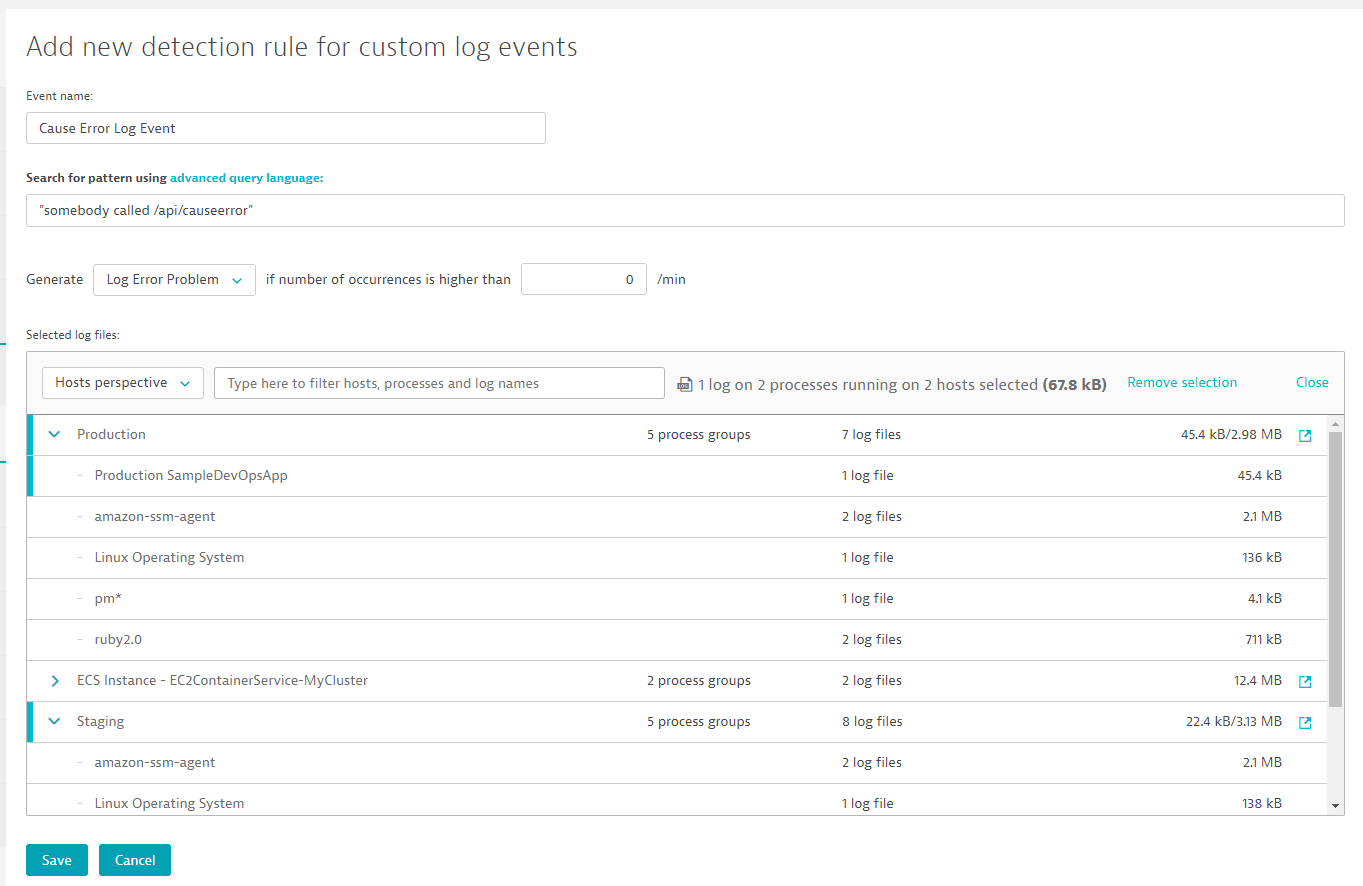The image size is (1363, 886).
Task: Open ECS Instance external link icon
Action: click(1305, 682)
